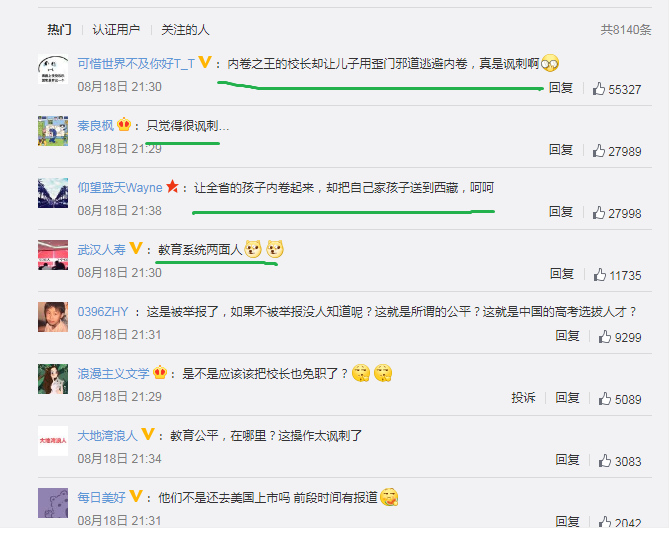Open username link 每日美好
Viewport: 669px width, 534px height.
click(x=102, y=497)
